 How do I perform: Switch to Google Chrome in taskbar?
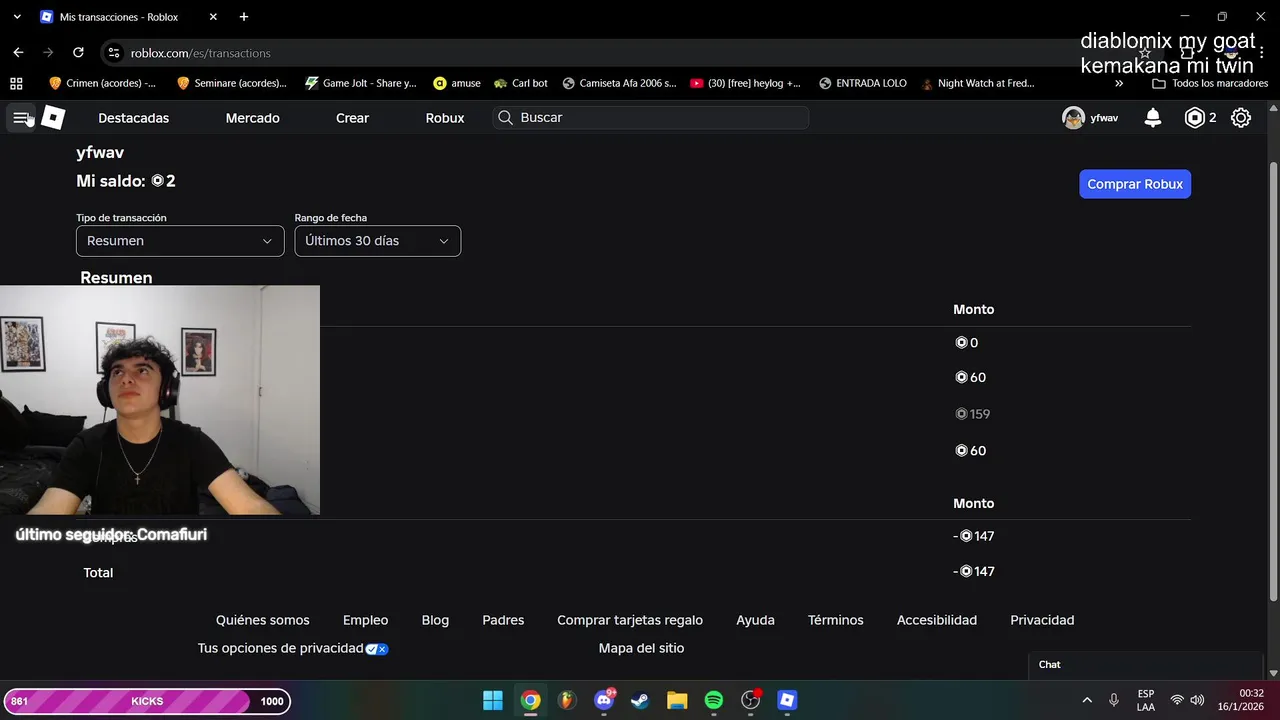530,700
